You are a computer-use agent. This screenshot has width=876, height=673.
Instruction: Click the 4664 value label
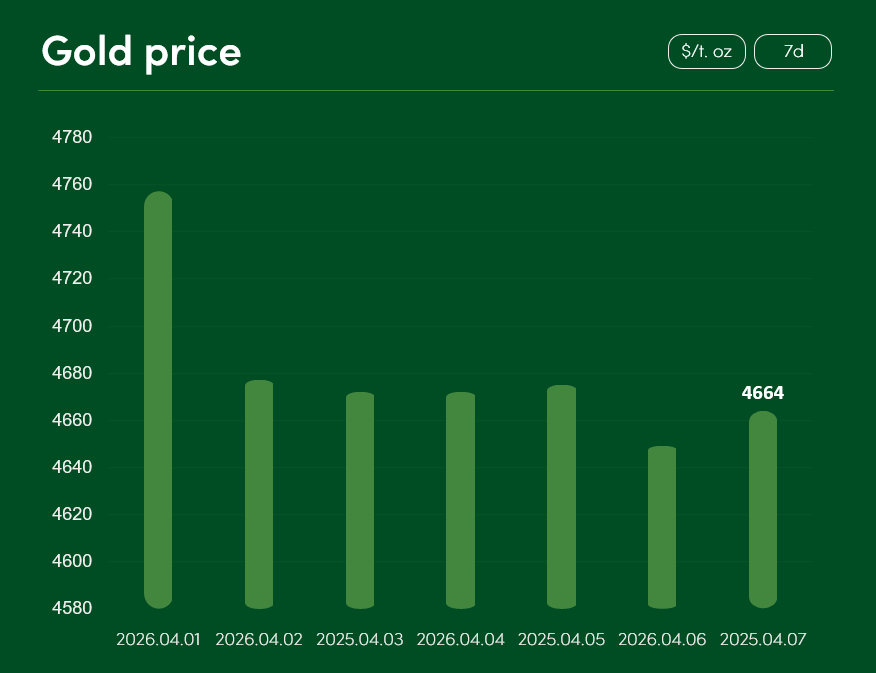pyautogui.click(x=763, y=393)
